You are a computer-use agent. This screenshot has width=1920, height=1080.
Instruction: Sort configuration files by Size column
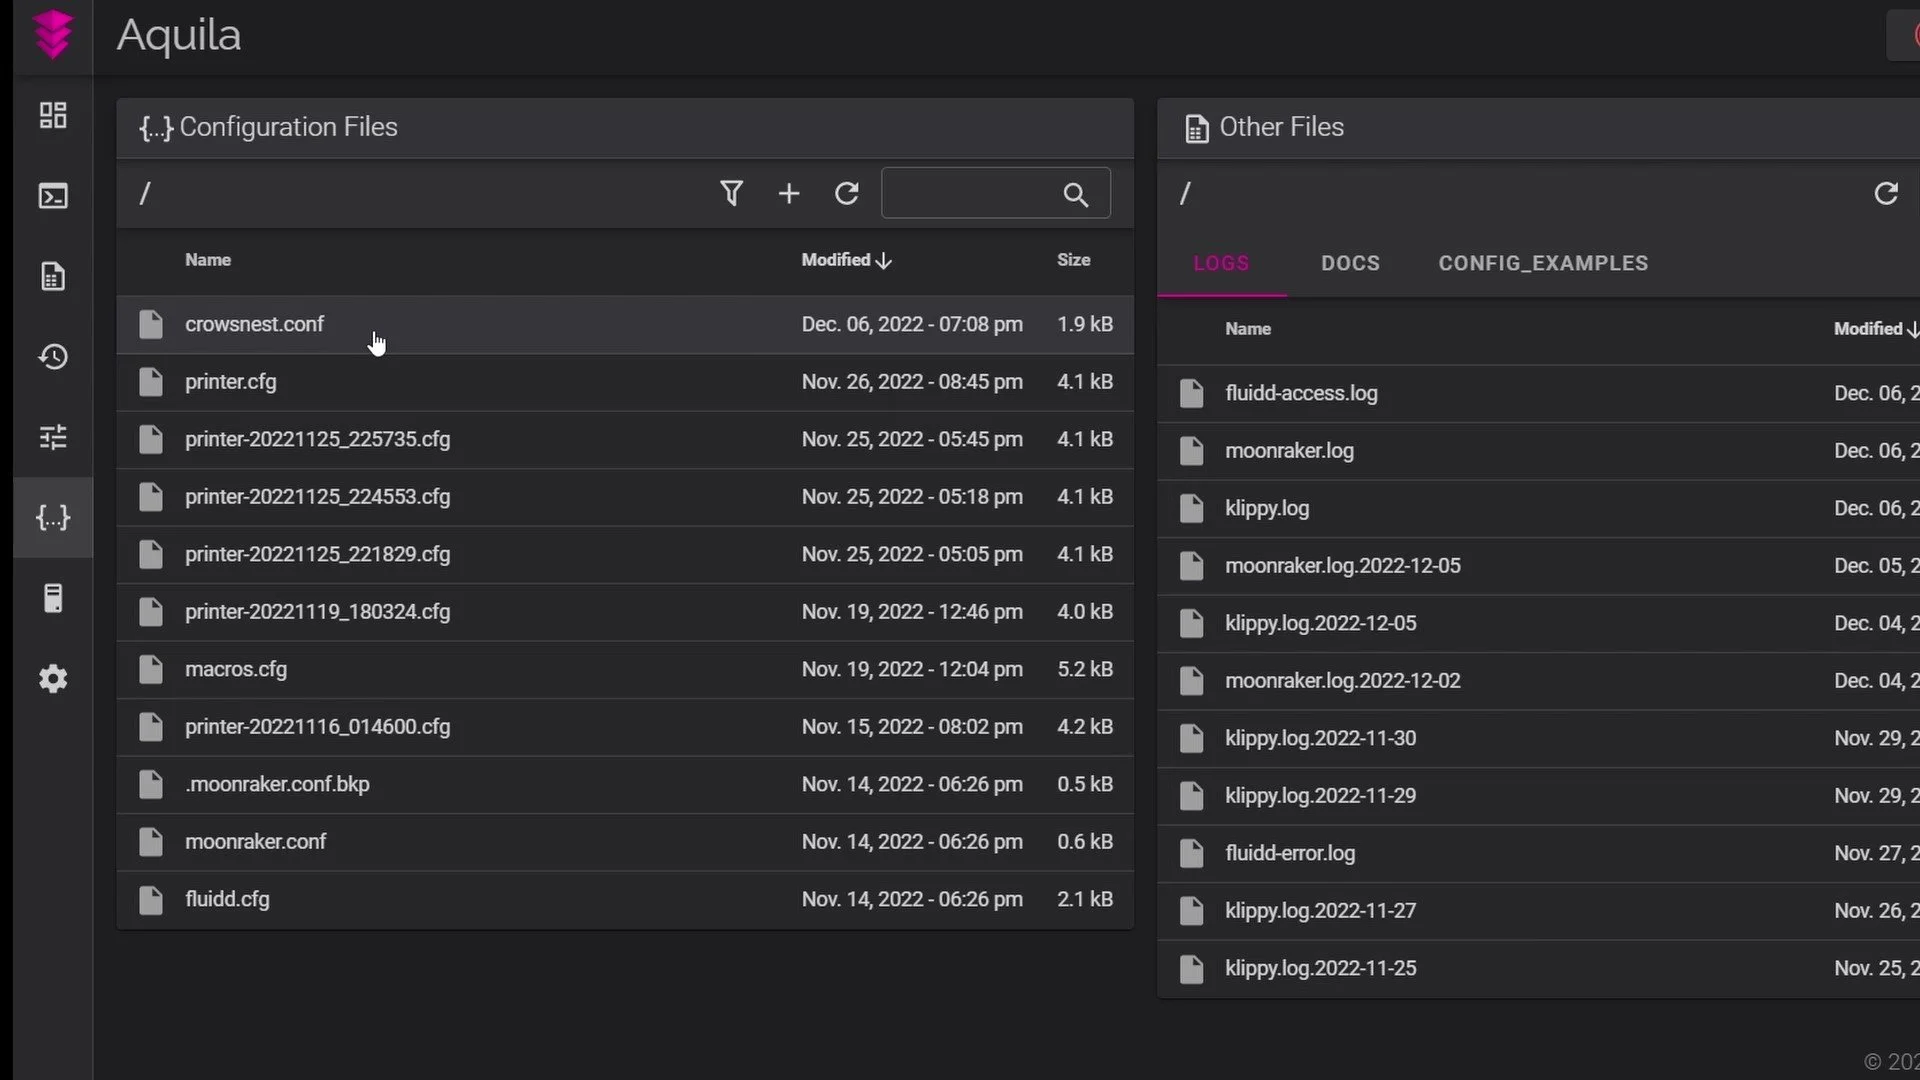(1073, 260)
